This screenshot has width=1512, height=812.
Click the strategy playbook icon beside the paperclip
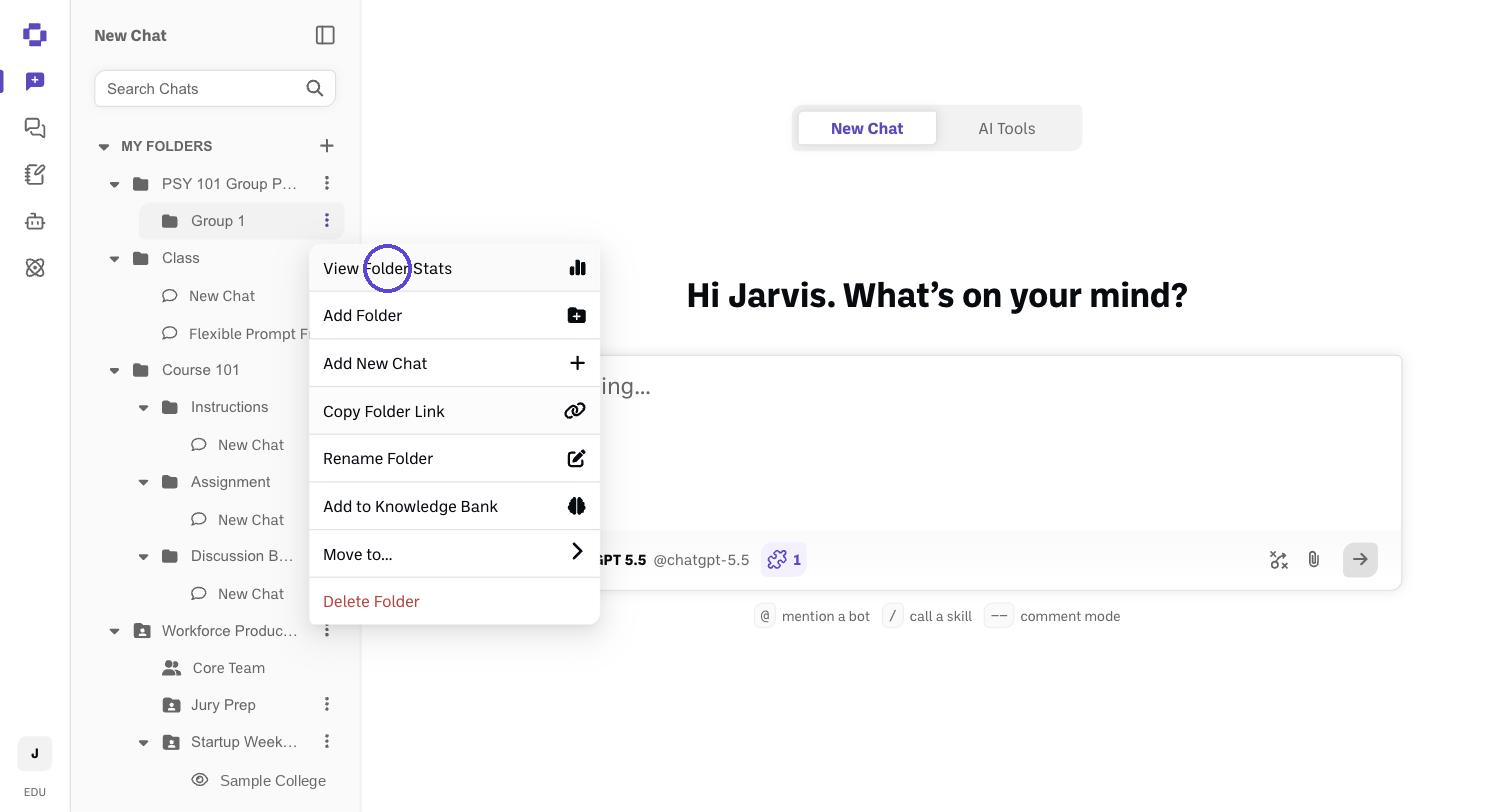[x=1278, y=560]
